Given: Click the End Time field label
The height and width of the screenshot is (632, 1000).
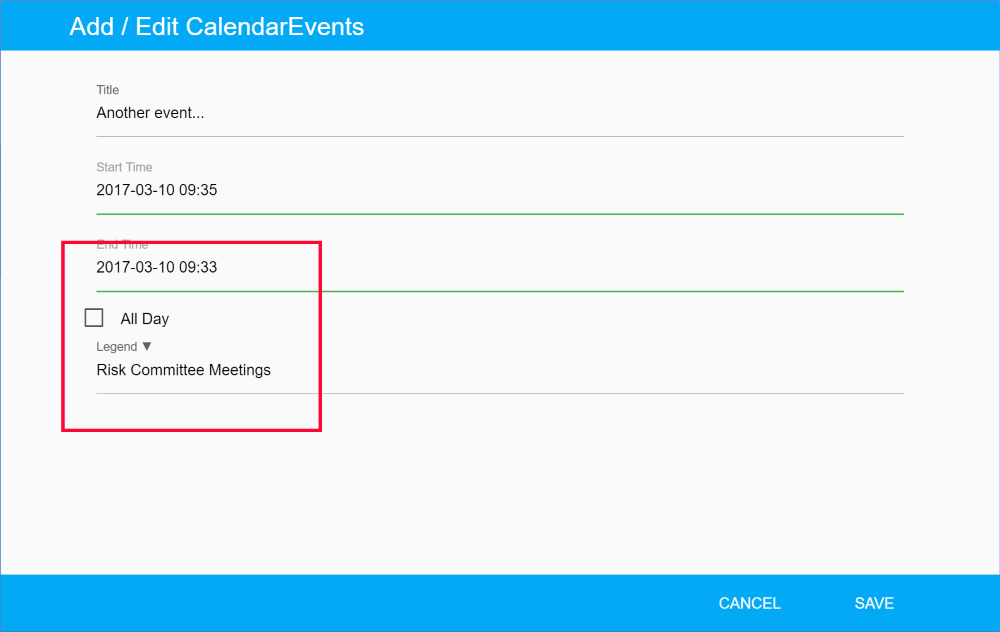Looking at the screenshot, I should point(122,244).
